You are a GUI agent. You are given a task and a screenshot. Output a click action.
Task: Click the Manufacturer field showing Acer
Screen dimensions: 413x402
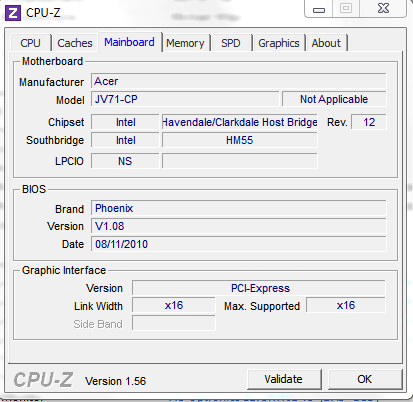(x=239, y=81)
